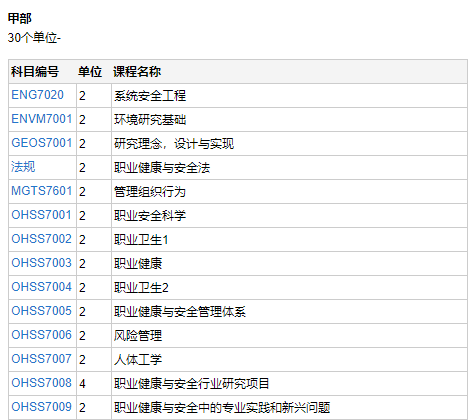Click the 单位 column header
The height and width of the screenshot is (420, 472).
(x=90, y=72)
